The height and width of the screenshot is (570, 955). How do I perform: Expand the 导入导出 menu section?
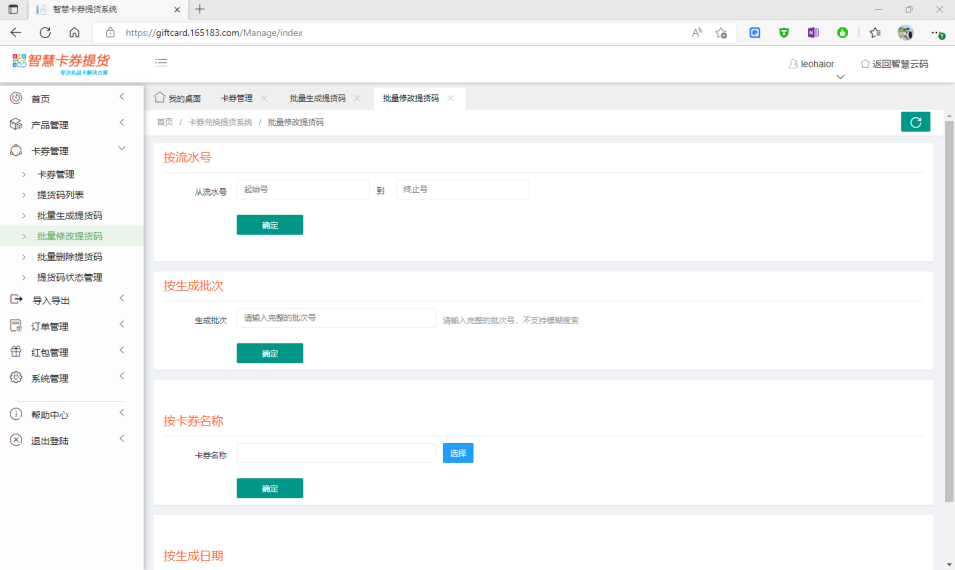point(70,299)
